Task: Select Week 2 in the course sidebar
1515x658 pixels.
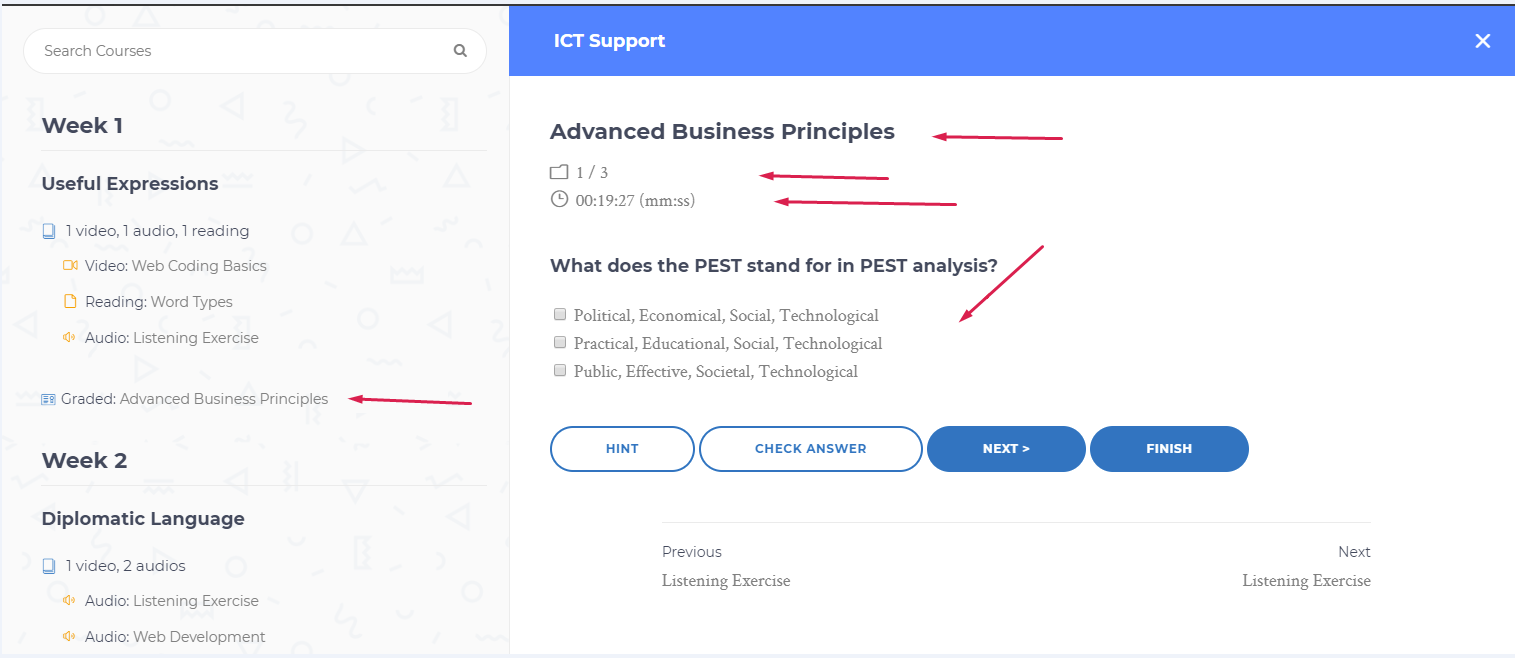Action: point(82,460)
